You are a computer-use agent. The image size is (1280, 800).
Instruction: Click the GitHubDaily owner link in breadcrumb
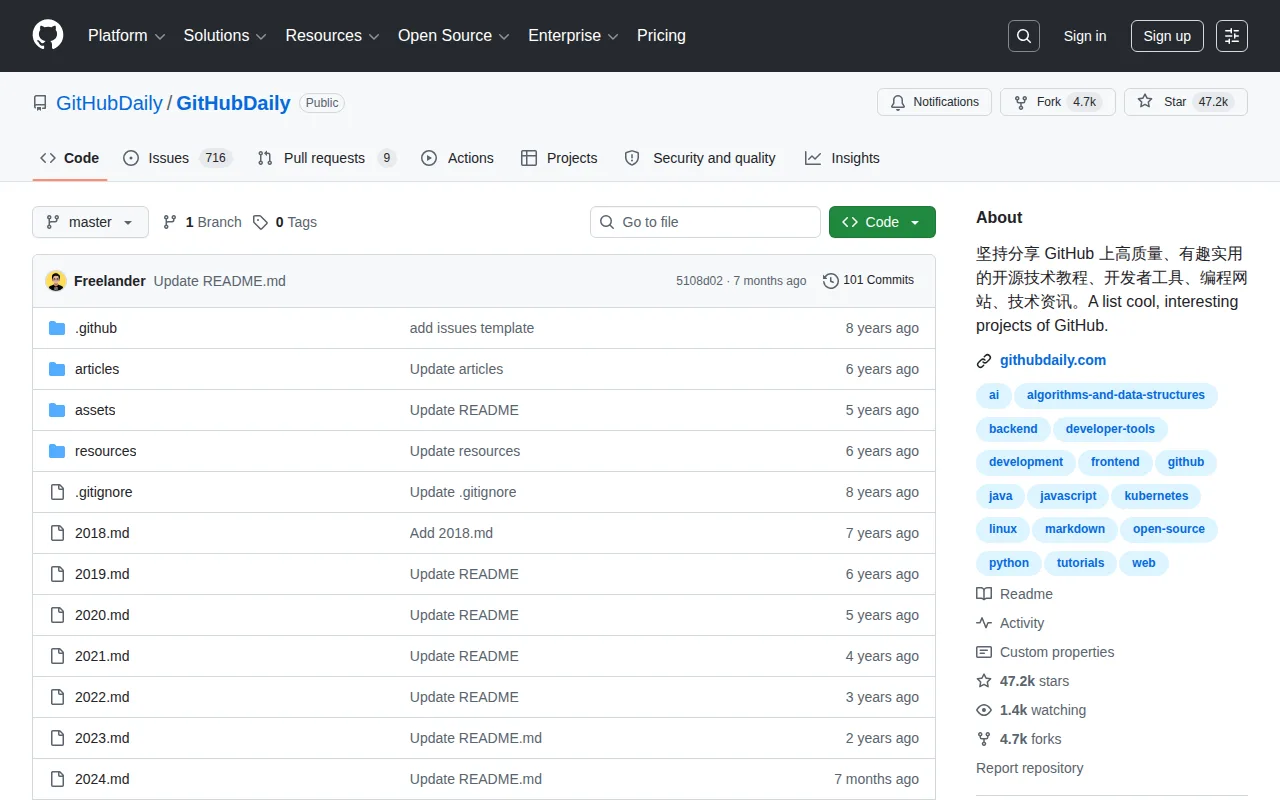click(x=109, y=103)
